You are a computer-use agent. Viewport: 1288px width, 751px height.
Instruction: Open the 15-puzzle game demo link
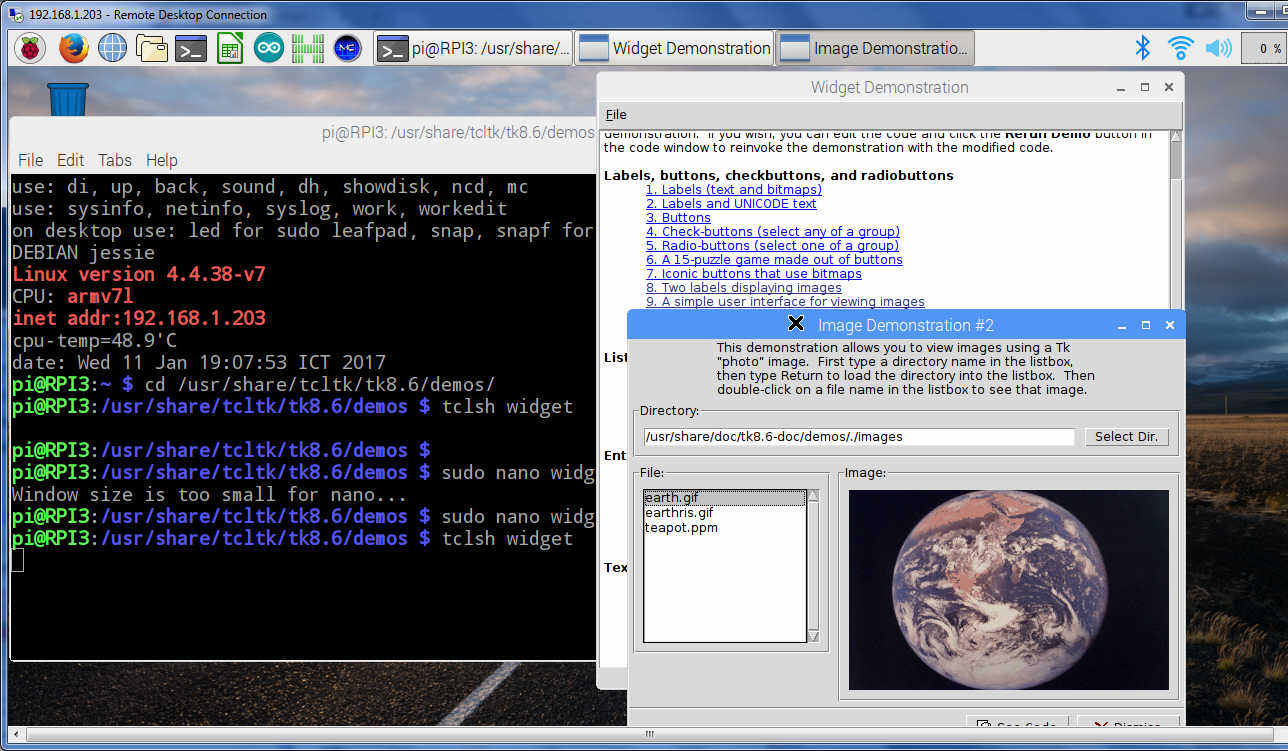774,260
